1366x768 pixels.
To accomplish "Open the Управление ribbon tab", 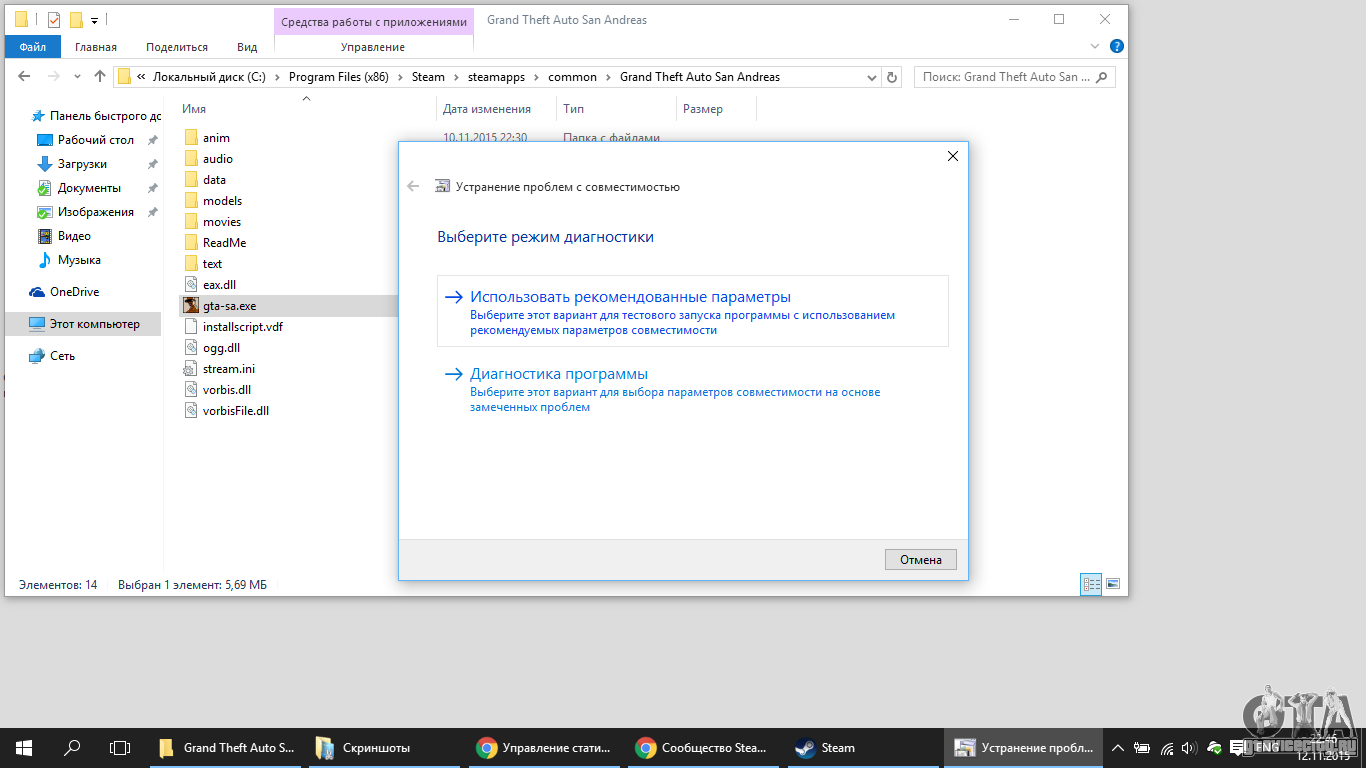I will click(x=373, y=47).
